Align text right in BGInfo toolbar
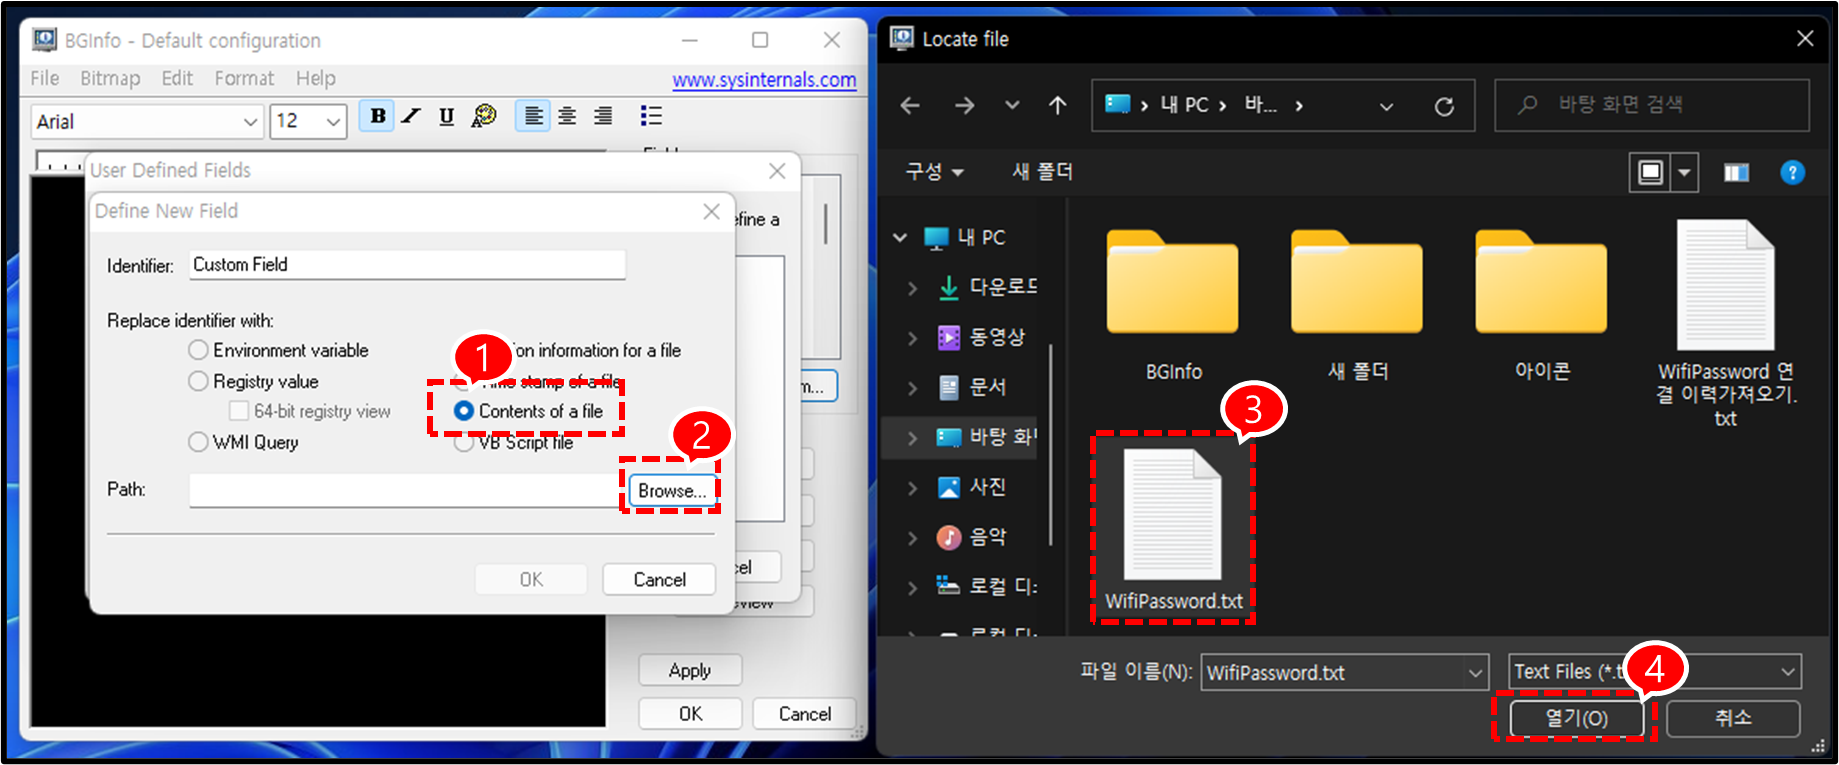Screen dimensions: 1839x765 pyautogui.click(x=603, y=117)
